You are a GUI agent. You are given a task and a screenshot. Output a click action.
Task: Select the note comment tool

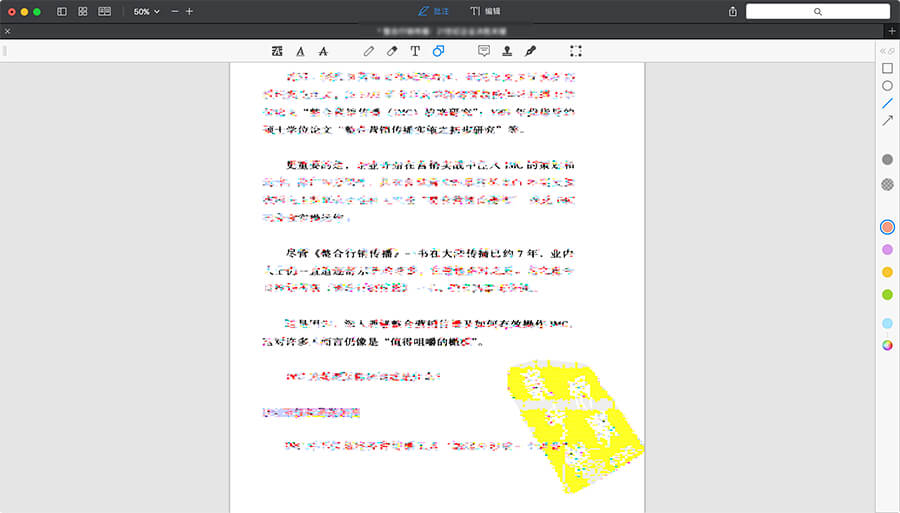[x=484, y=51]
